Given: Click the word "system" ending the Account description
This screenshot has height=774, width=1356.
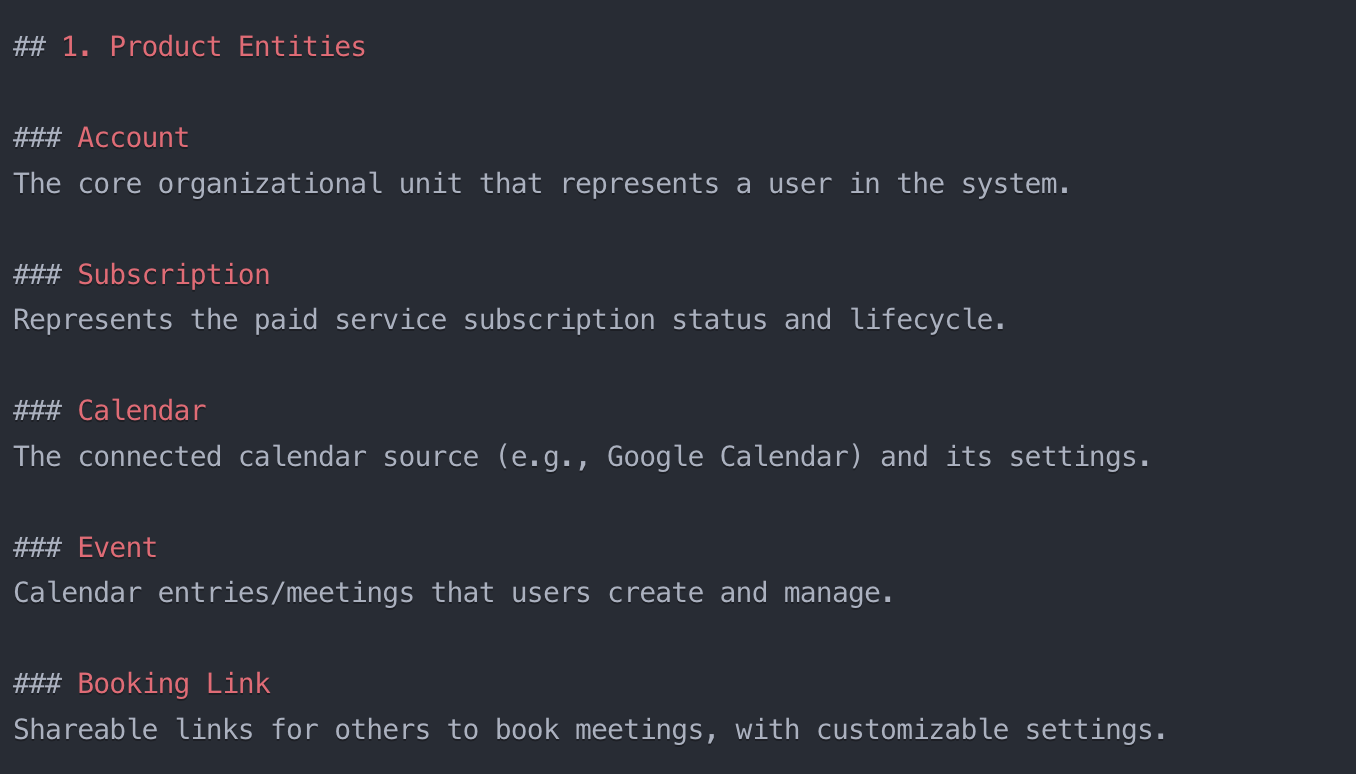Looking at the screenshot, I should pos(1009,184).
